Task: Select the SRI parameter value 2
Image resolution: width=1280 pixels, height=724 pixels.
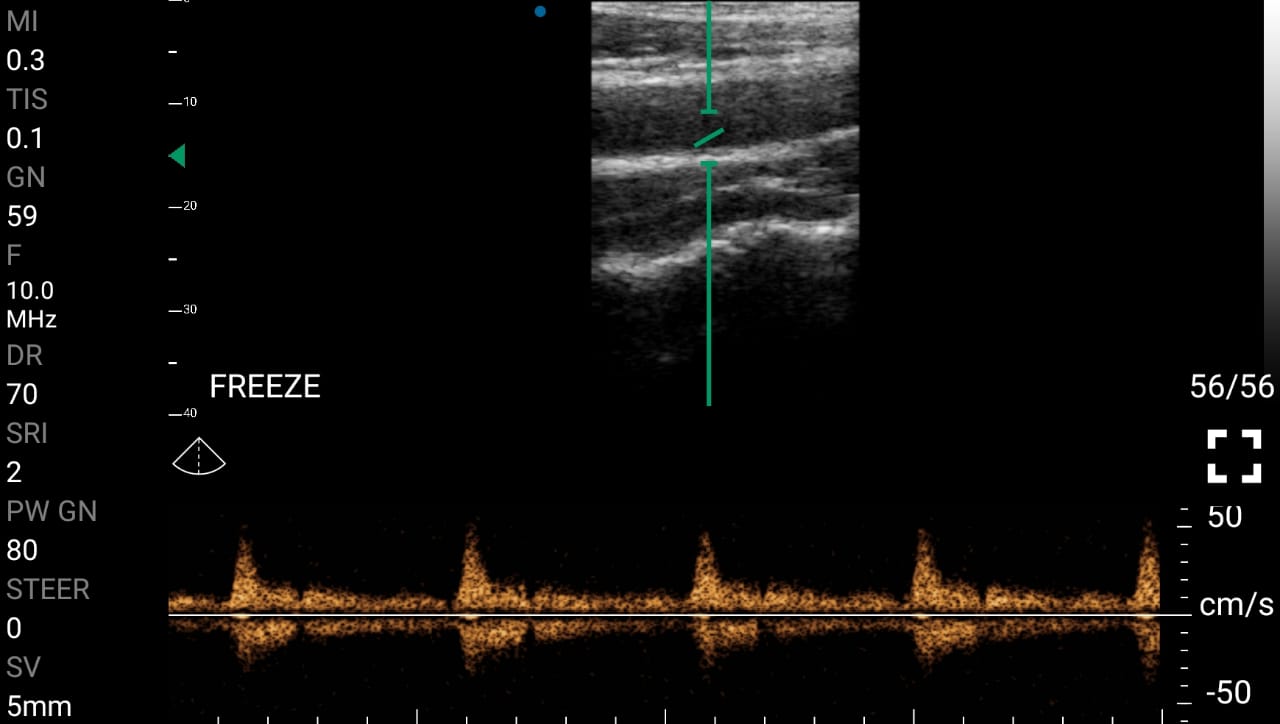Action: [x=15, y=472]
